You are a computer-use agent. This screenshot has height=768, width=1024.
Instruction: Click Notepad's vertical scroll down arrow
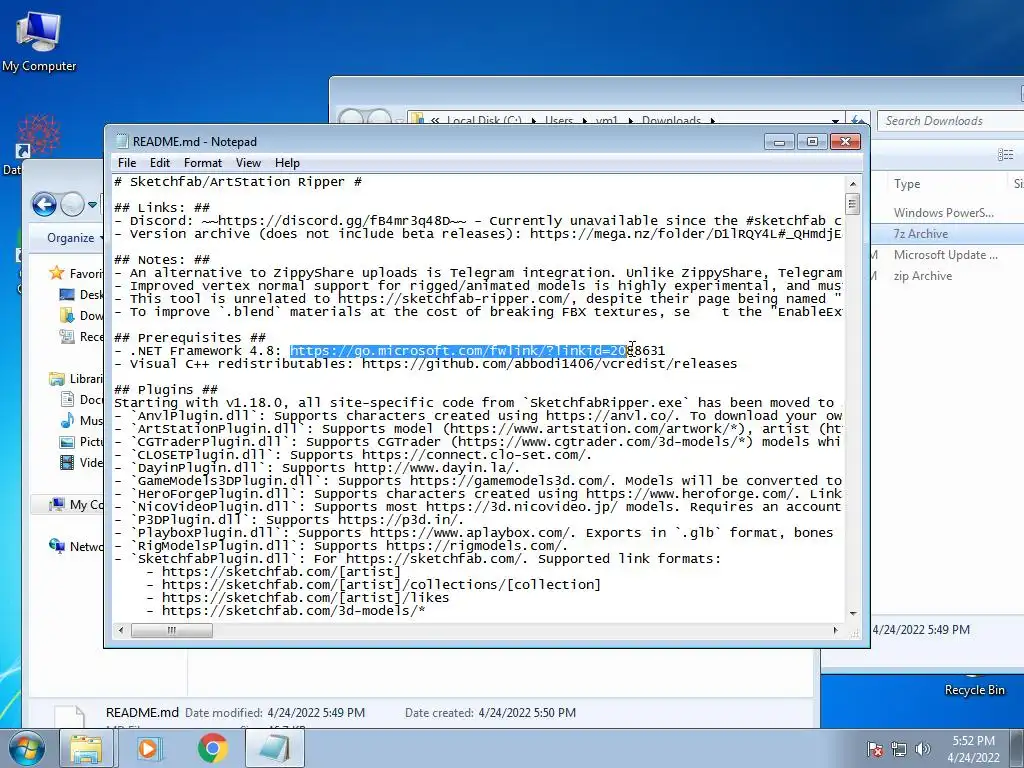[x=852, y=614]
